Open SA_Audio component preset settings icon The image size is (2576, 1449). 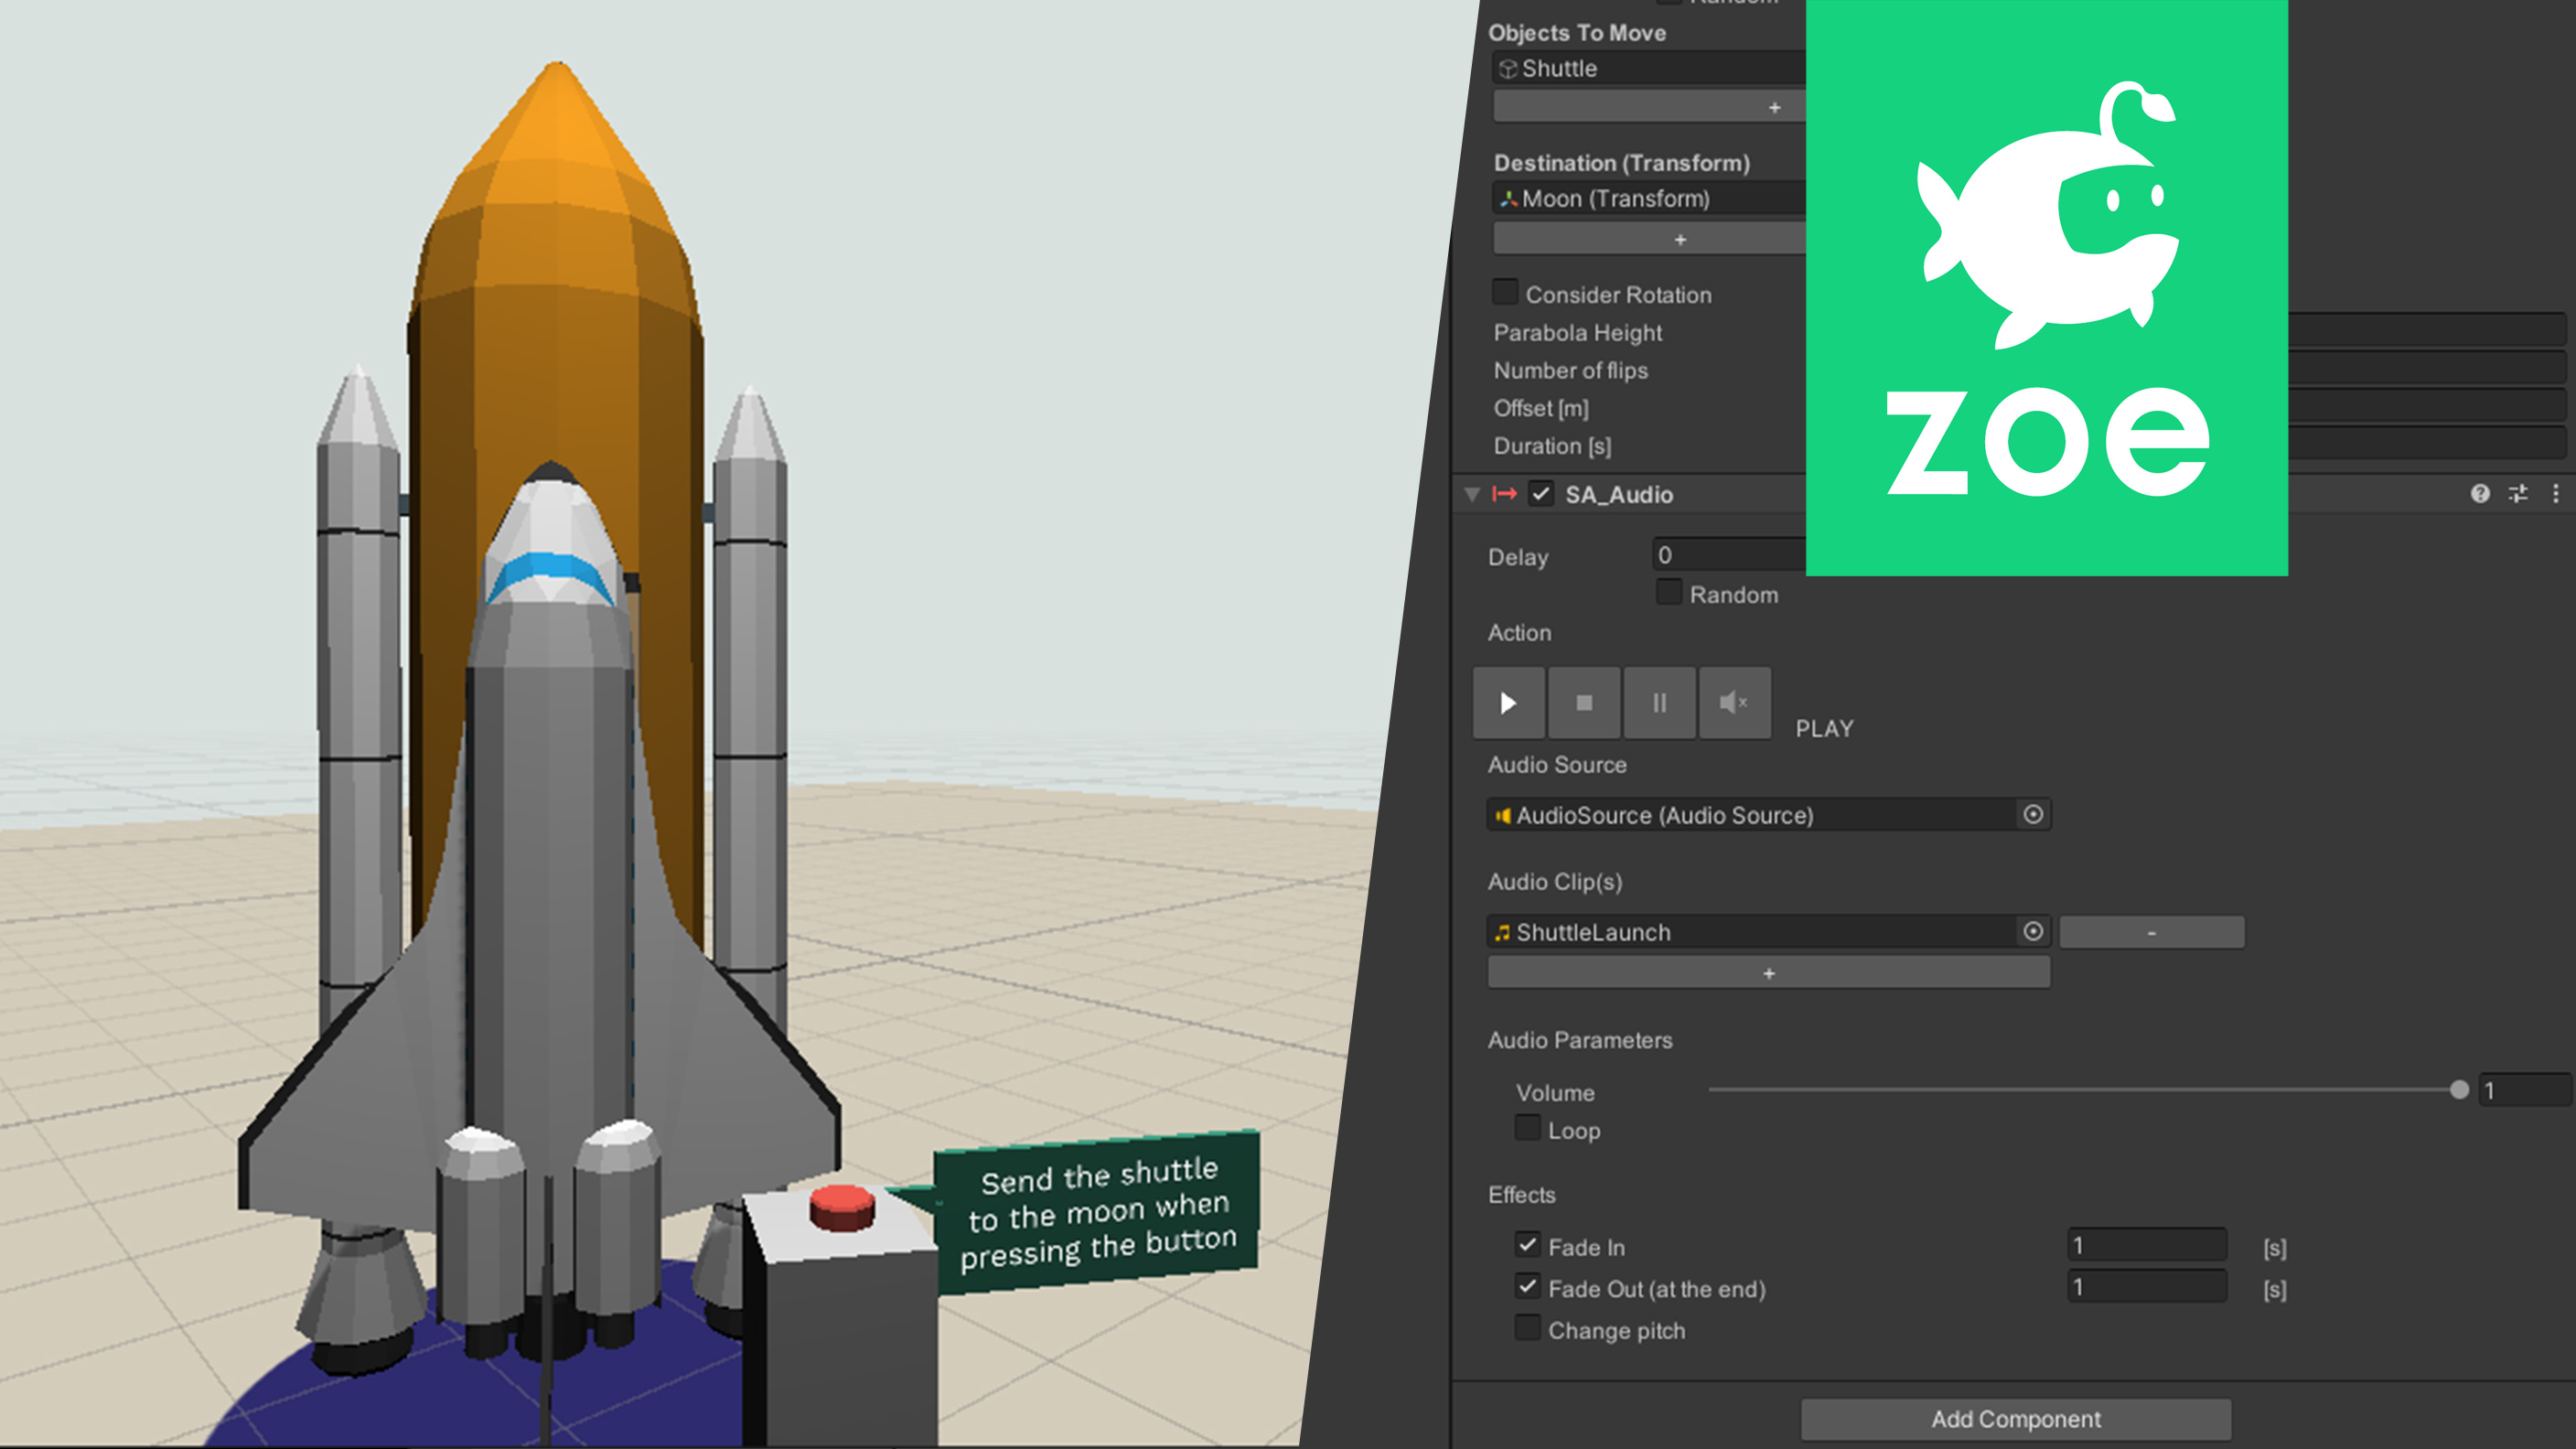(2518, 493)
